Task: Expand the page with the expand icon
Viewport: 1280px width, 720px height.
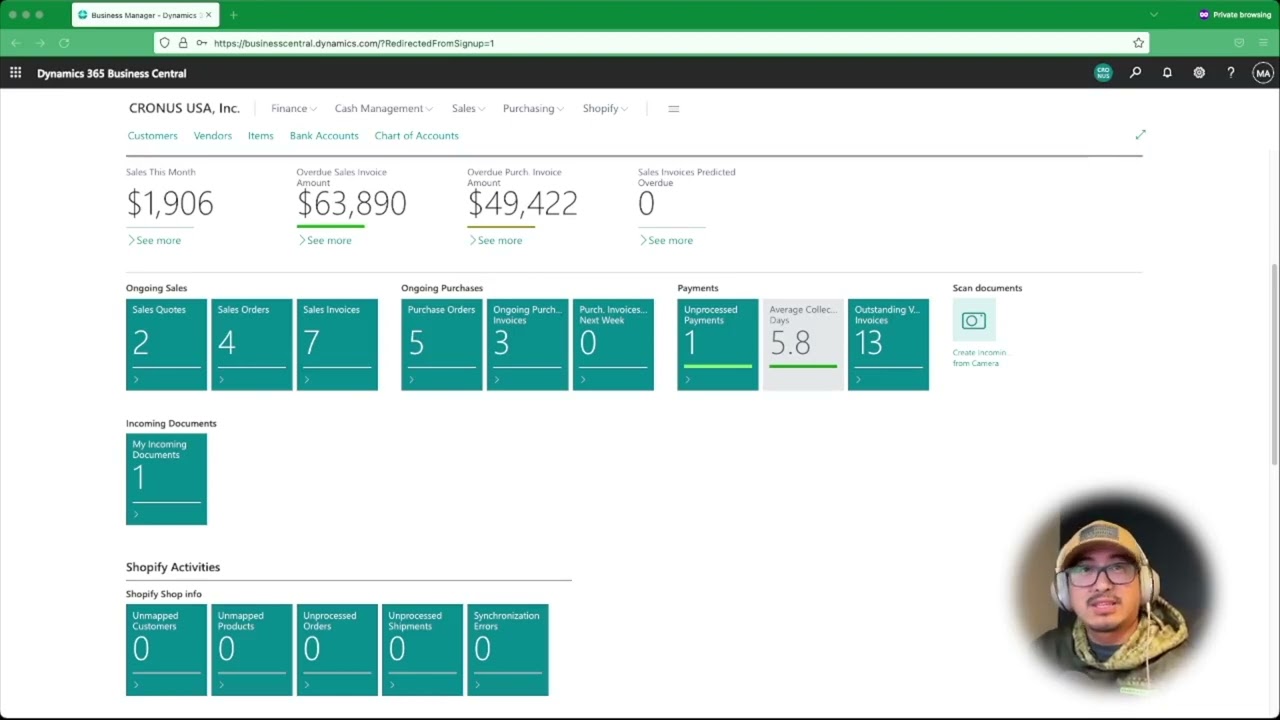Action: tap(1140, 134)
